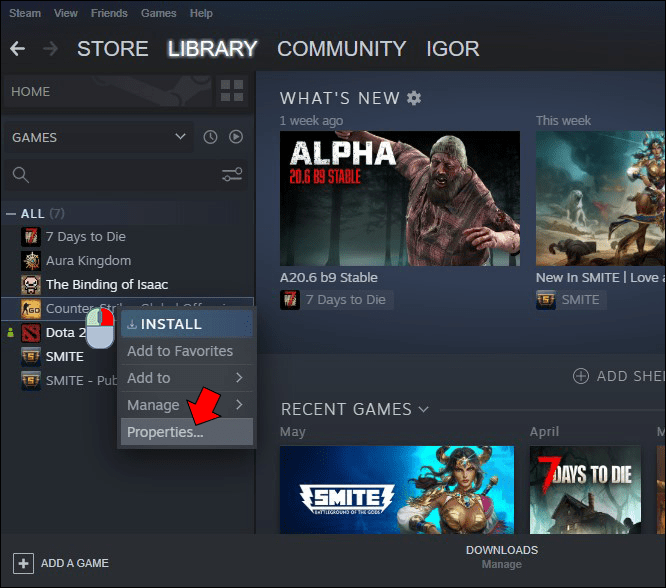Switch to the LIBRARY tab
This screenshot has height=588, width=666.
(212, 48)
